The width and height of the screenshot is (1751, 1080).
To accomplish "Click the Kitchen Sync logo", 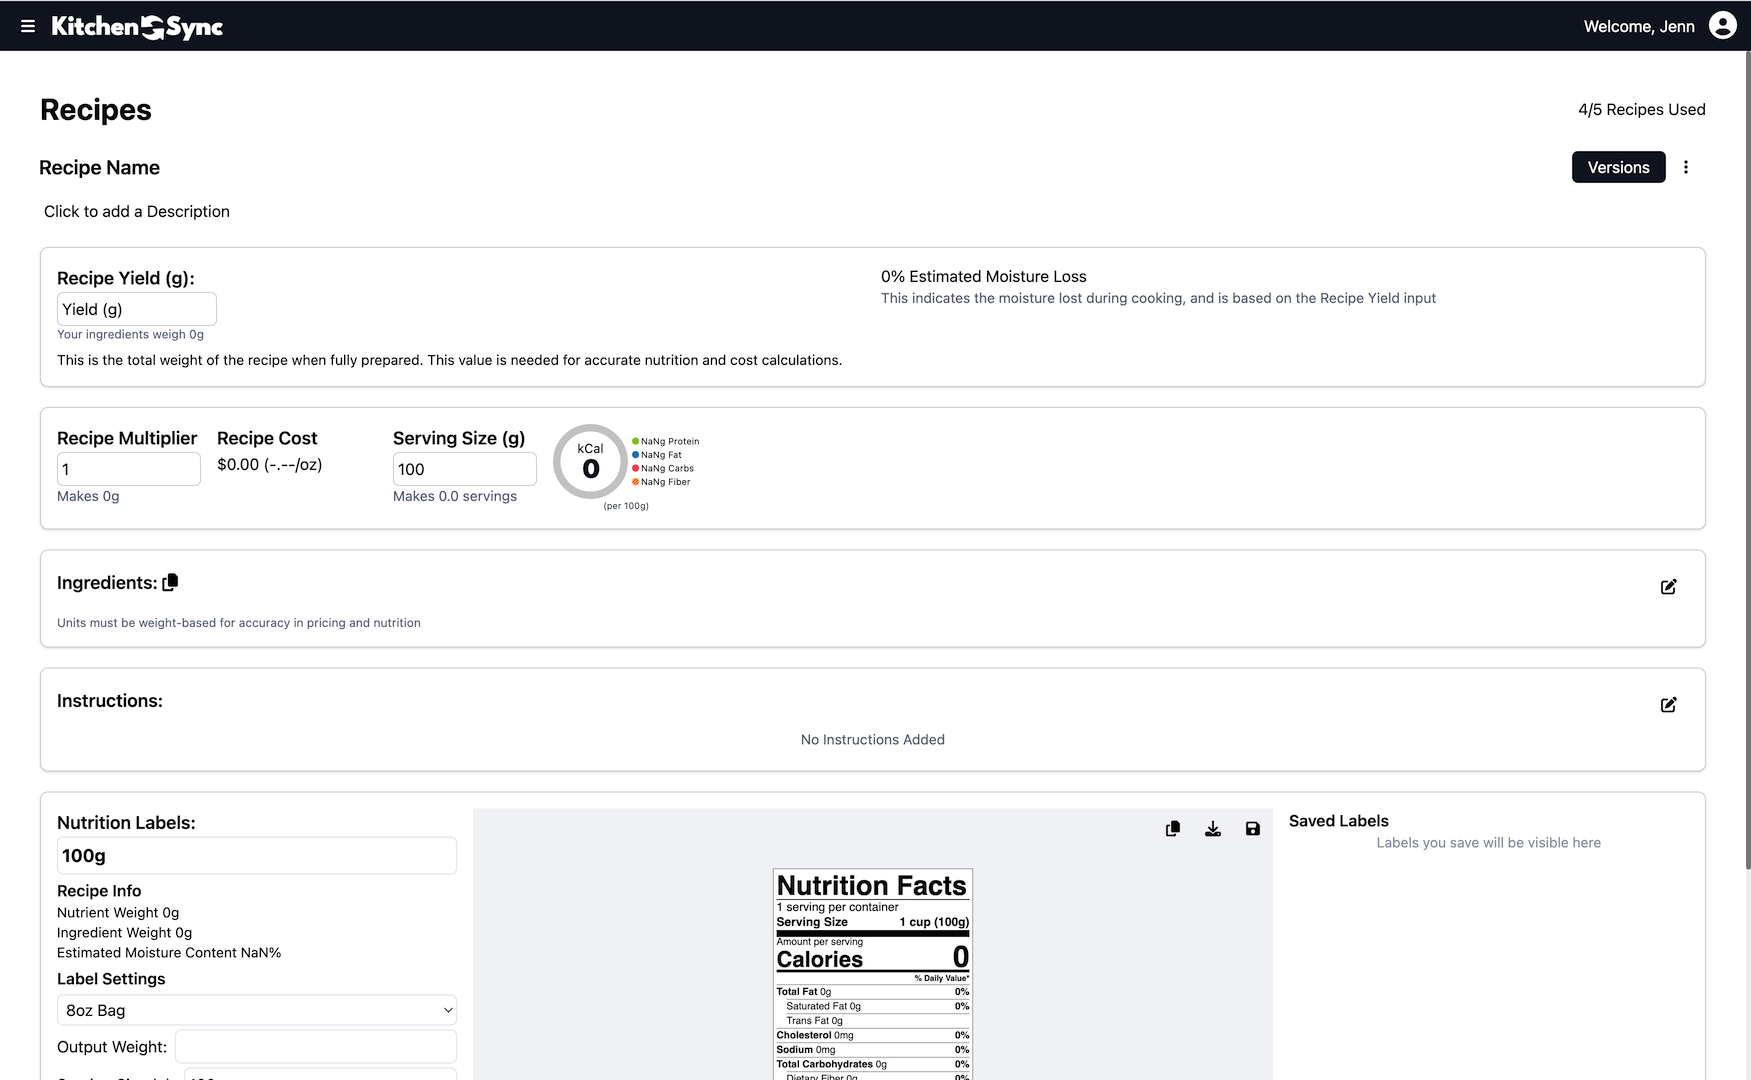I will (x=137, y=26).
